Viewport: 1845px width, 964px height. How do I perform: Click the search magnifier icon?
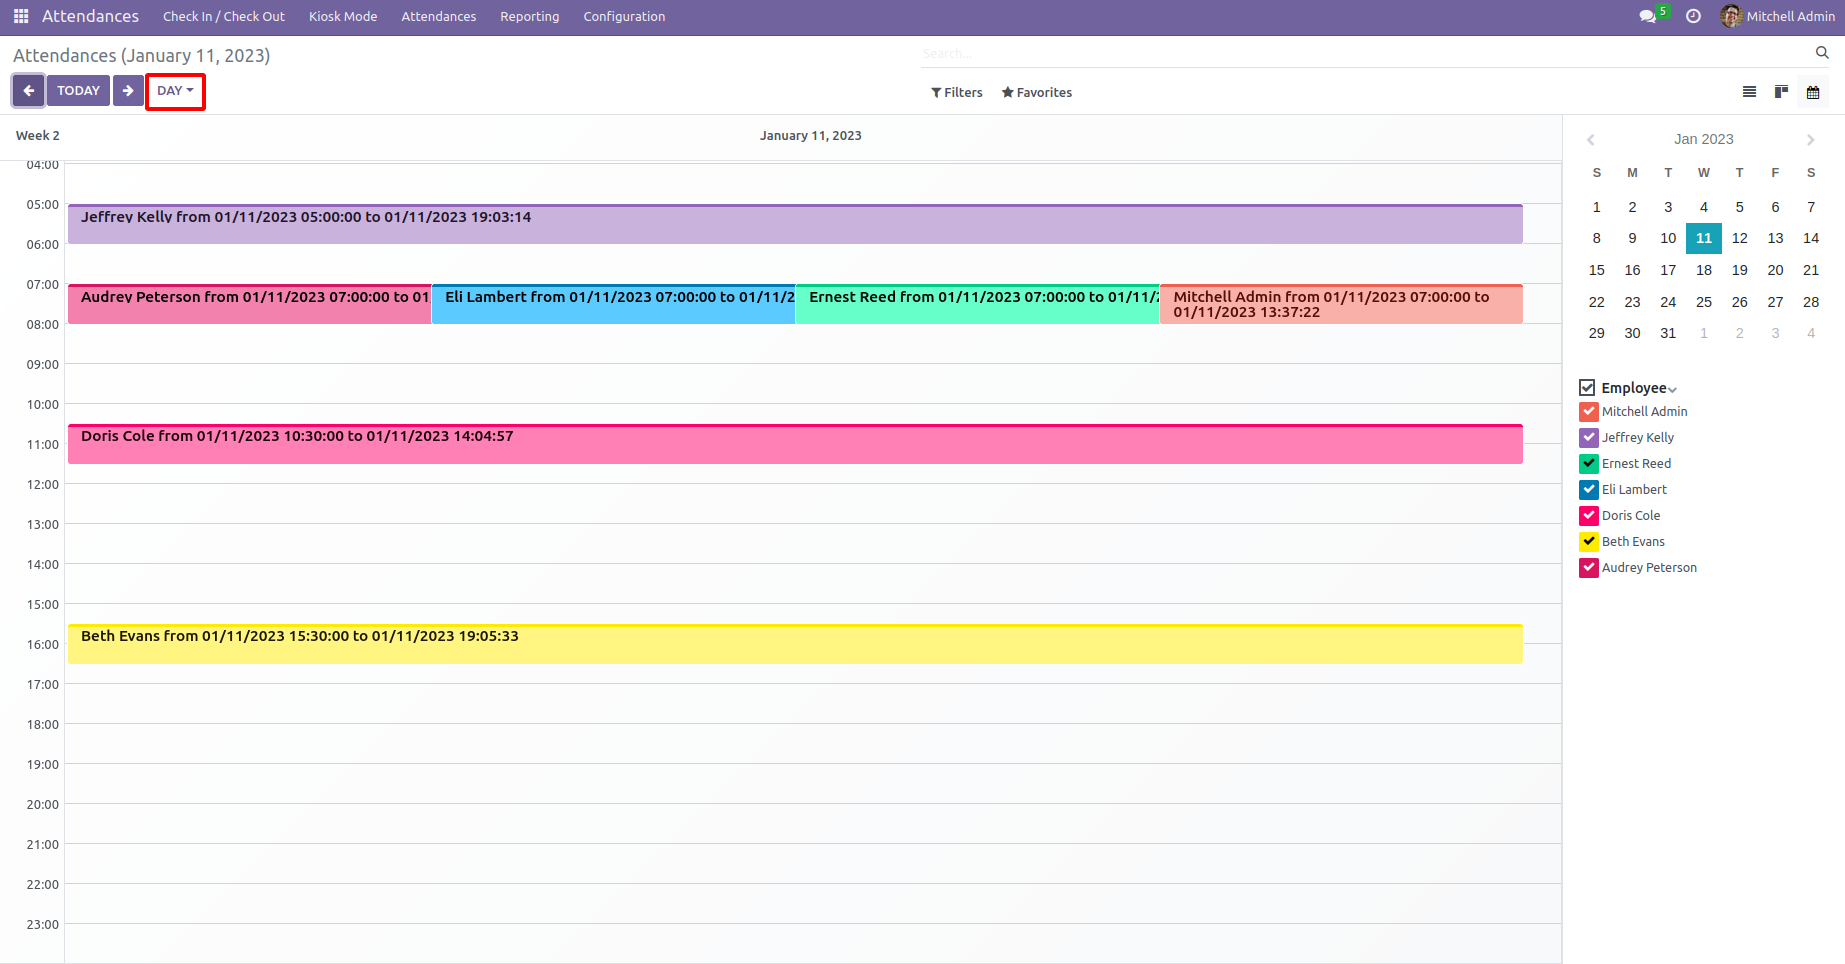point(1822,53)
